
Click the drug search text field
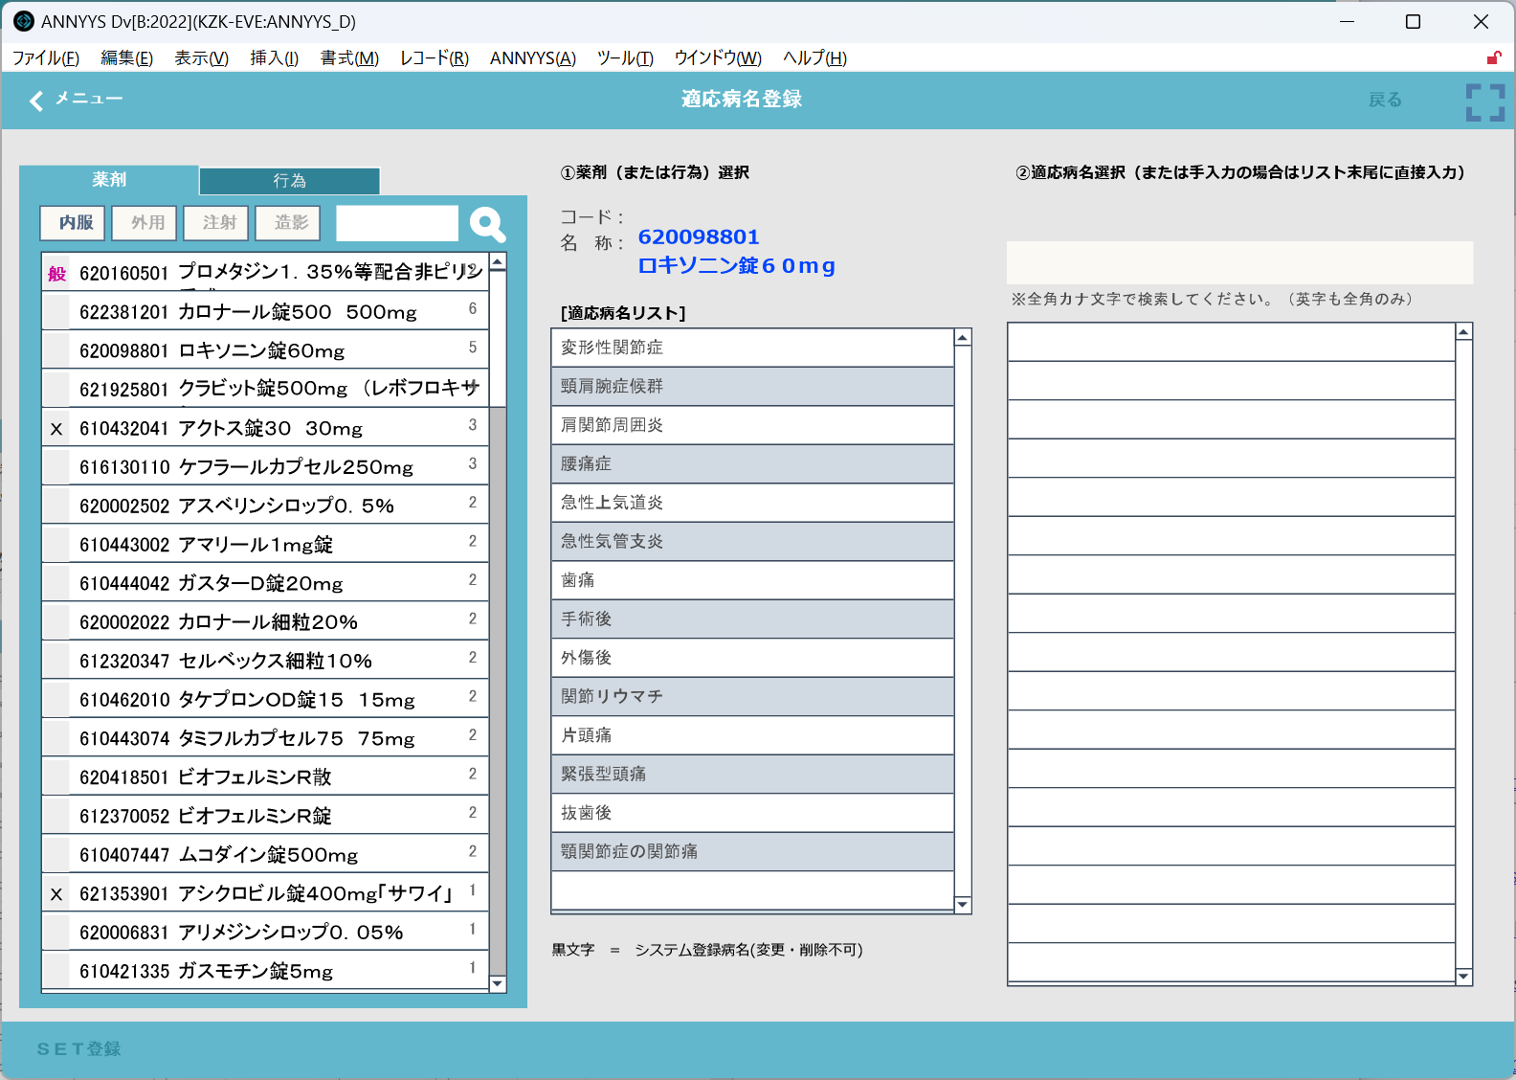click(397, 223)
